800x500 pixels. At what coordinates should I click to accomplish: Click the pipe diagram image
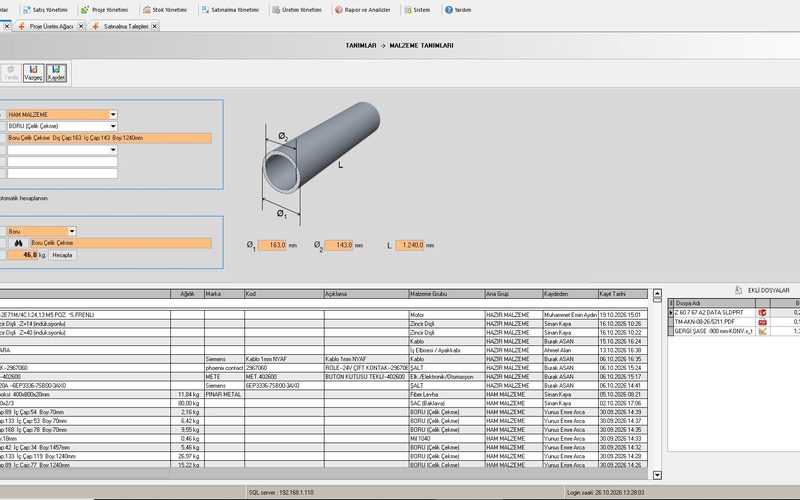click(x=320, y=162)
